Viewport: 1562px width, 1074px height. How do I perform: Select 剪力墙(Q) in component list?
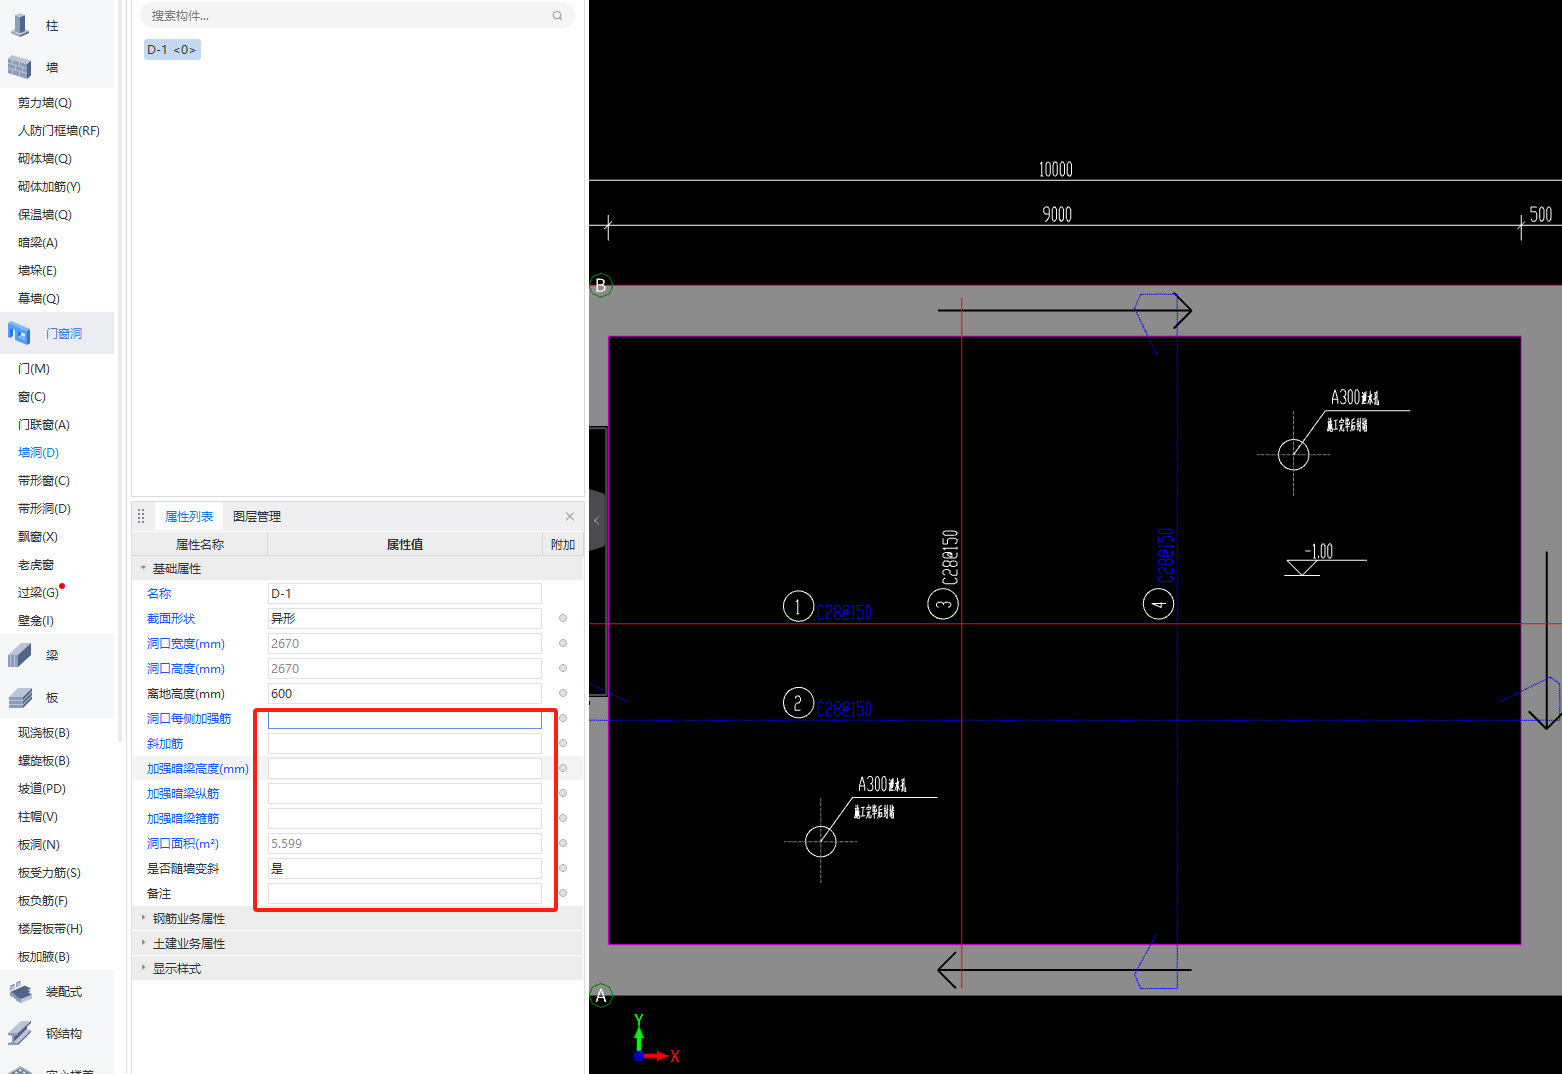pos(45,102)
